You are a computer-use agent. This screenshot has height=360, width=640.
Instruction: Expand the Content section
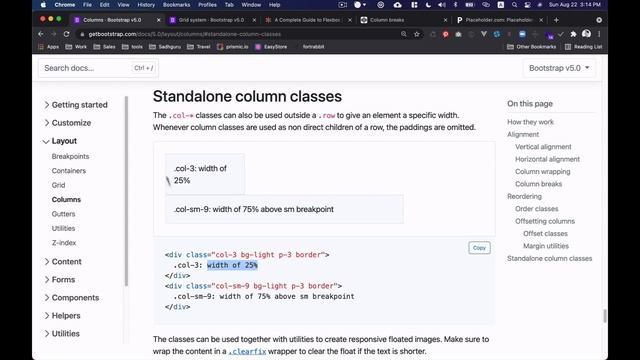[x=63, y=262]
